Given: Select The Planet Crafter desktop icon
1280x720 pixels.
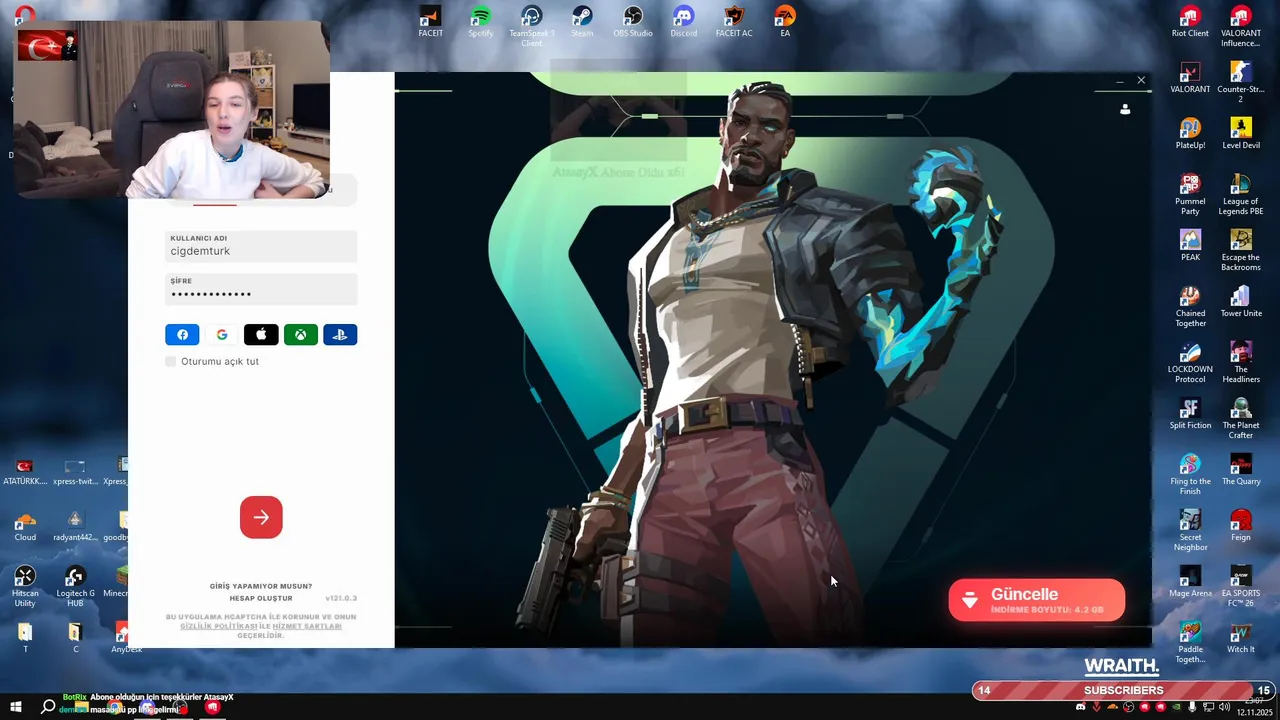Looking at the screenshot, I should point(1241,418).
